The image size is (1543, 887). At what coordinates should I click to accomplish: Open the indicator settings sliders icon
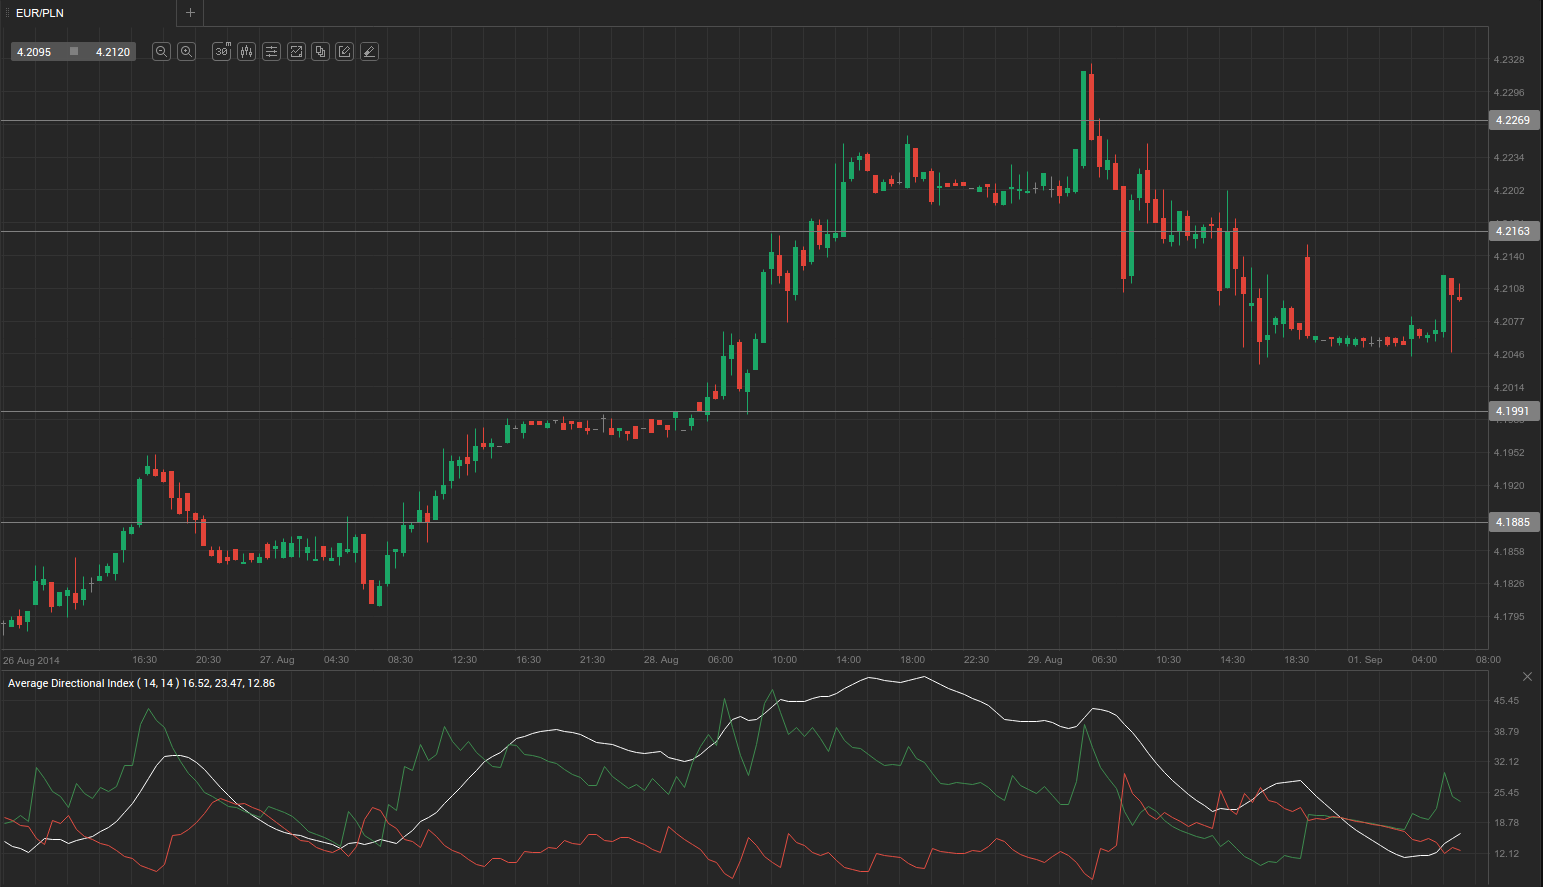pyautogui.click(x=271, y=51)
